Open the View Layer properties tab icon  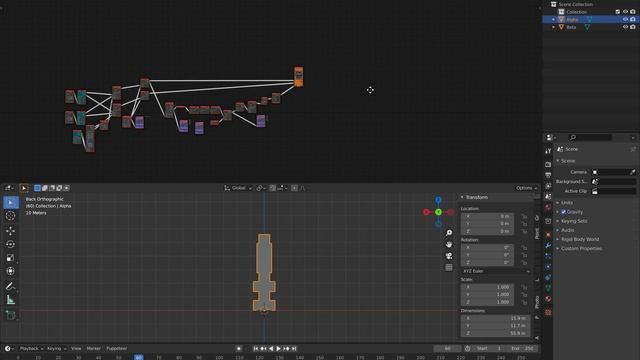coord(548,186)
